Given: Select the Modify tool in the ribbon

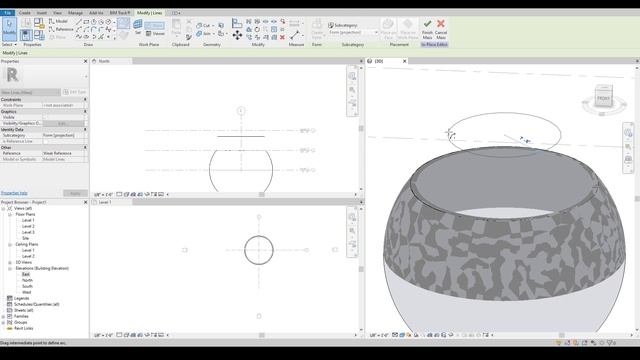Looking at the screenshot, I should click(x=9, y=29).
